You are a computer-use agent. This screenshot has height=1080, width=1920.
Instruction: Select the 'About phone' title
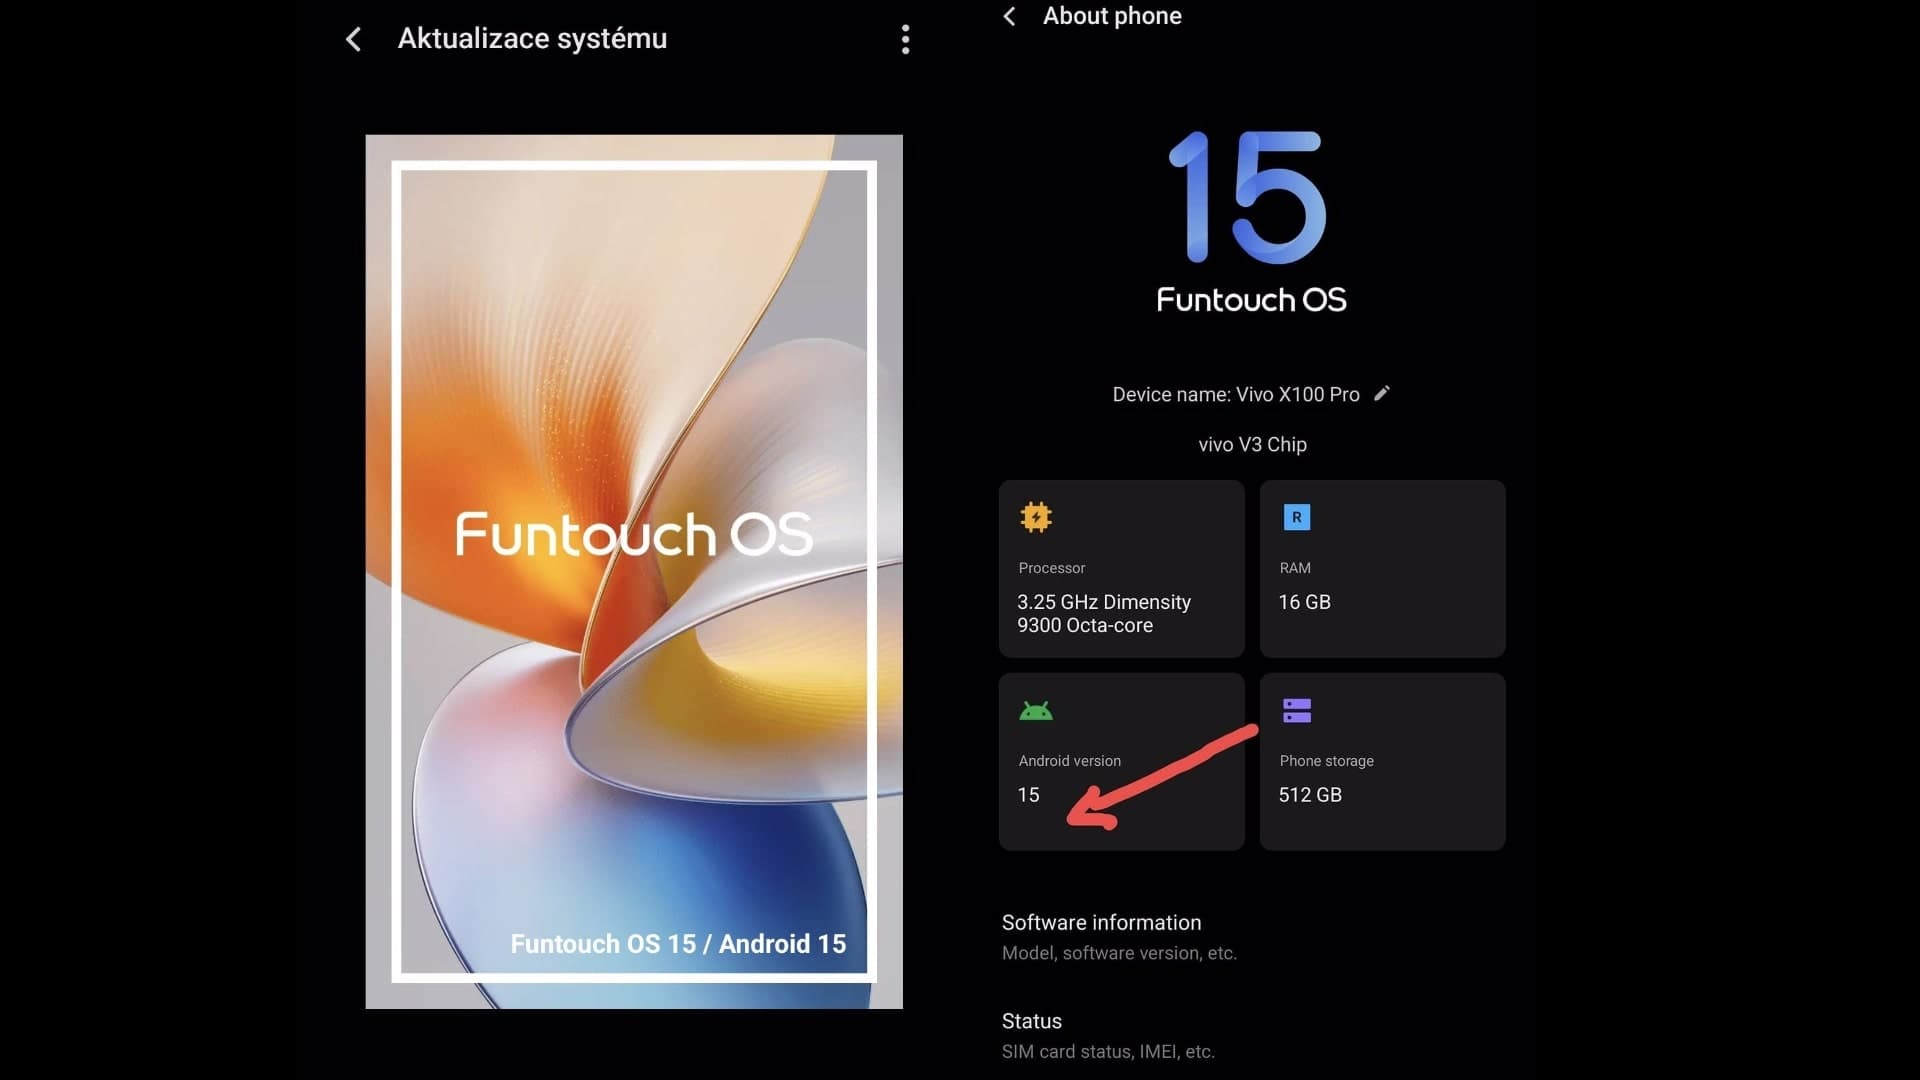(x=1112, y=16)
